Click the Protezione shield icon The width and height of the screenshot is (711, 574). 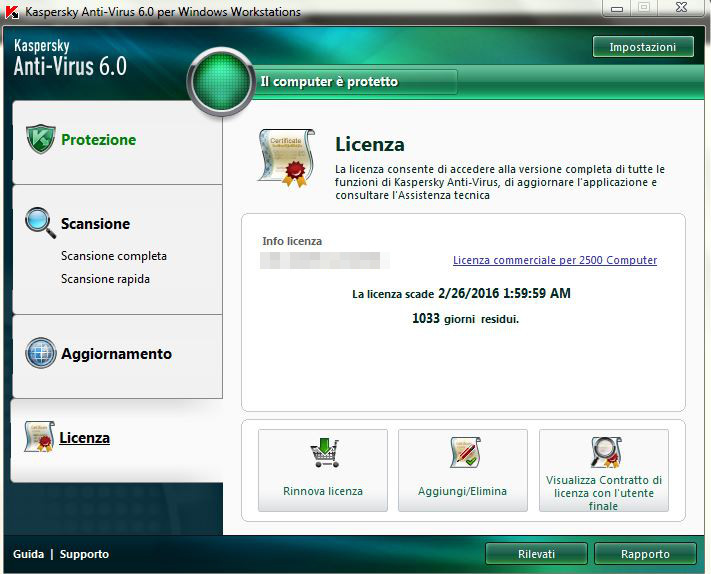click(x=40, y=140)
